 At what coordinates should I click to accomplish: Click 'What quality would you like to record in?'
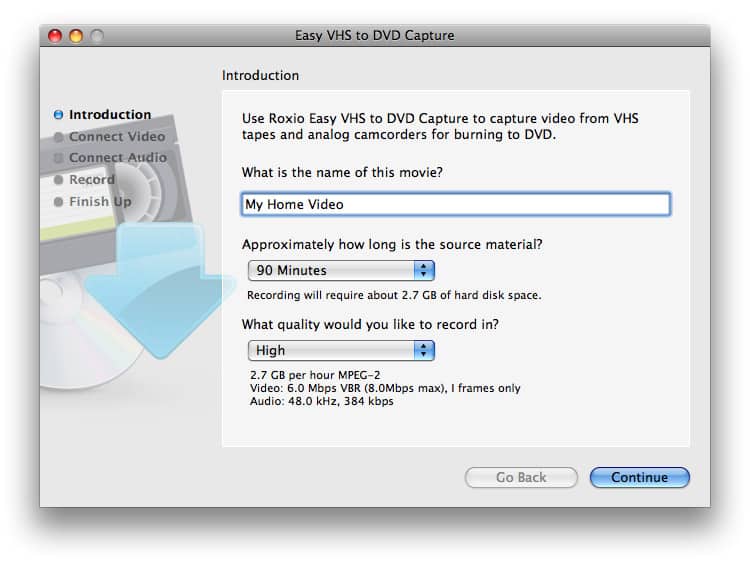click(x=370, y=324)
